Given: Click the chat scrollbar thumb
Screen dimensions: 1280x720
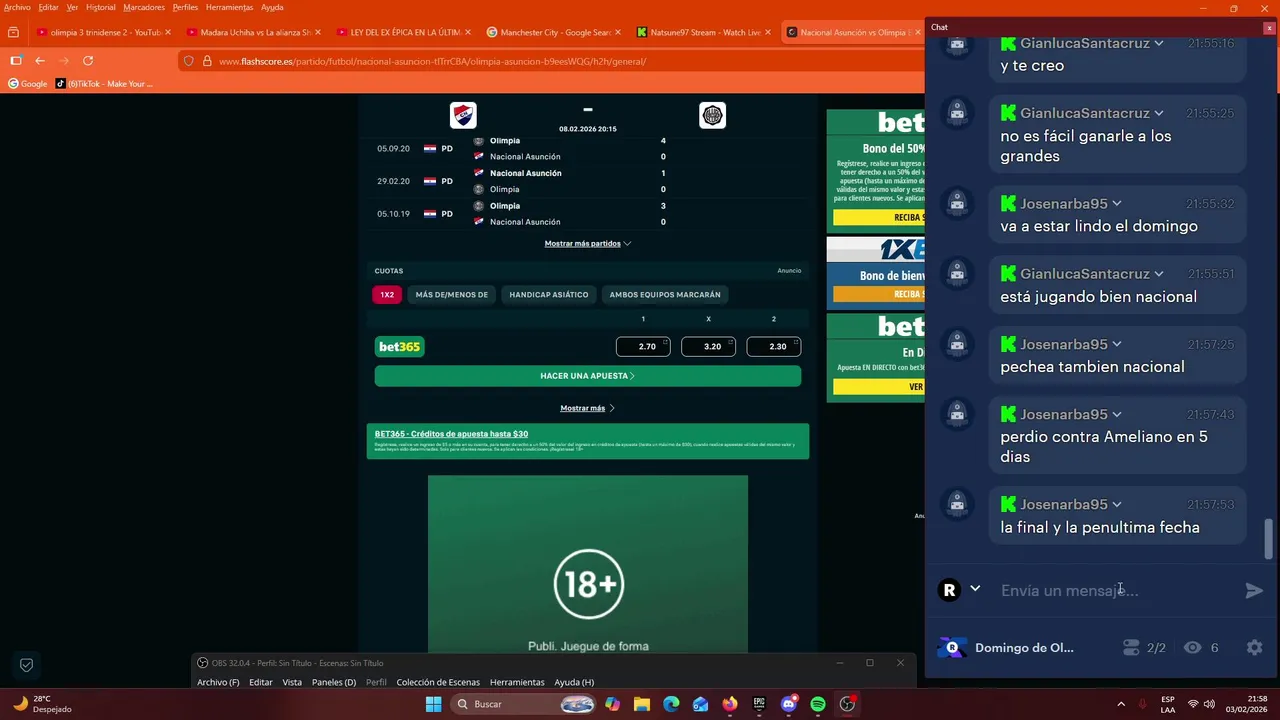Looking at the screenshot, I should pos(1269,540).
